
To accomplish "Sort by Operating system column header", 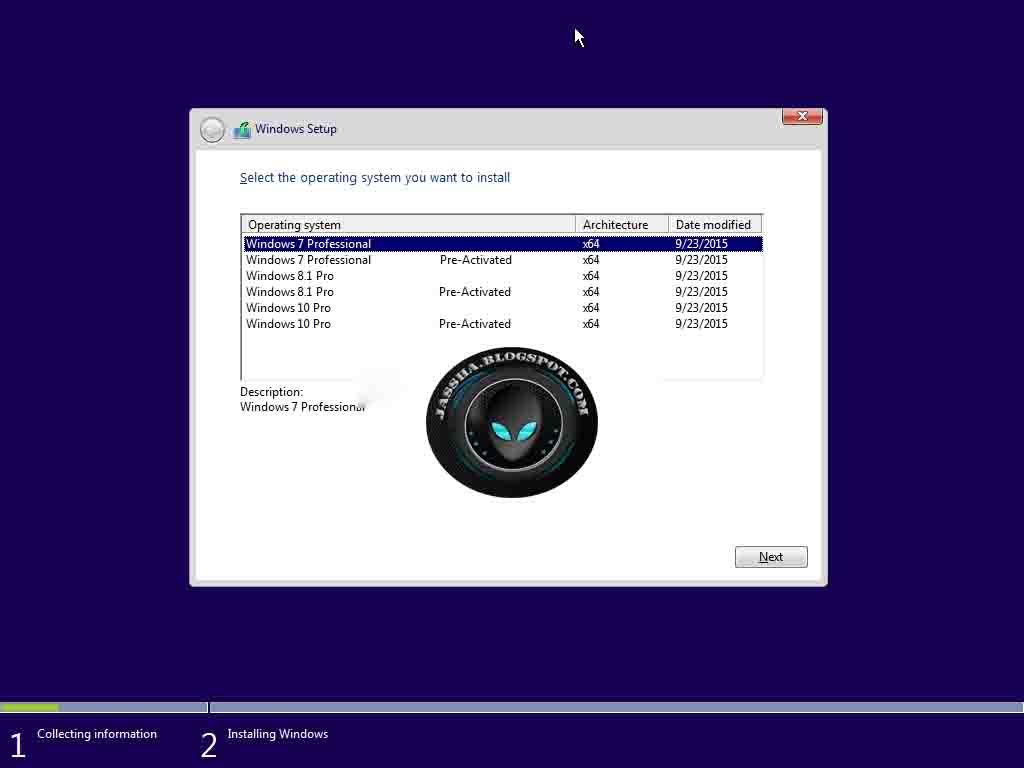I will 409,225.
